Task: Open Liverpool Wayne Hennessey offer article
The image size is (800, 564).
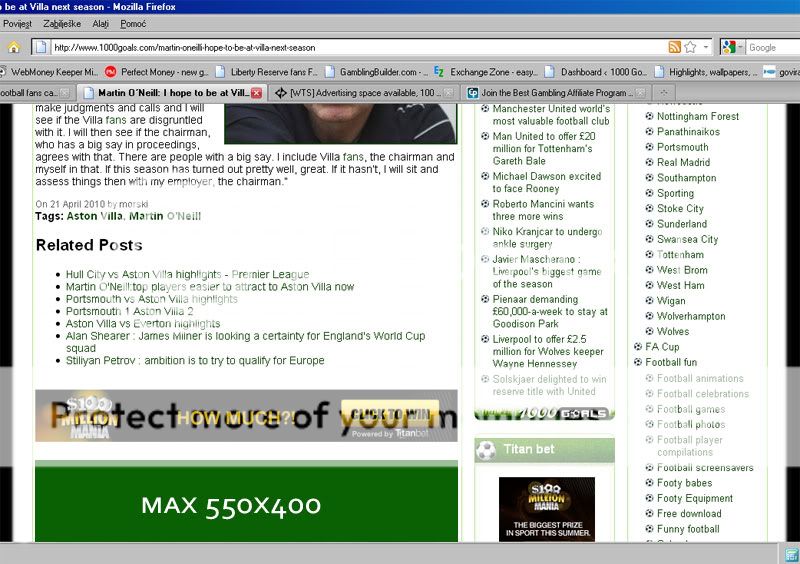Action: (x=548, y=351)
